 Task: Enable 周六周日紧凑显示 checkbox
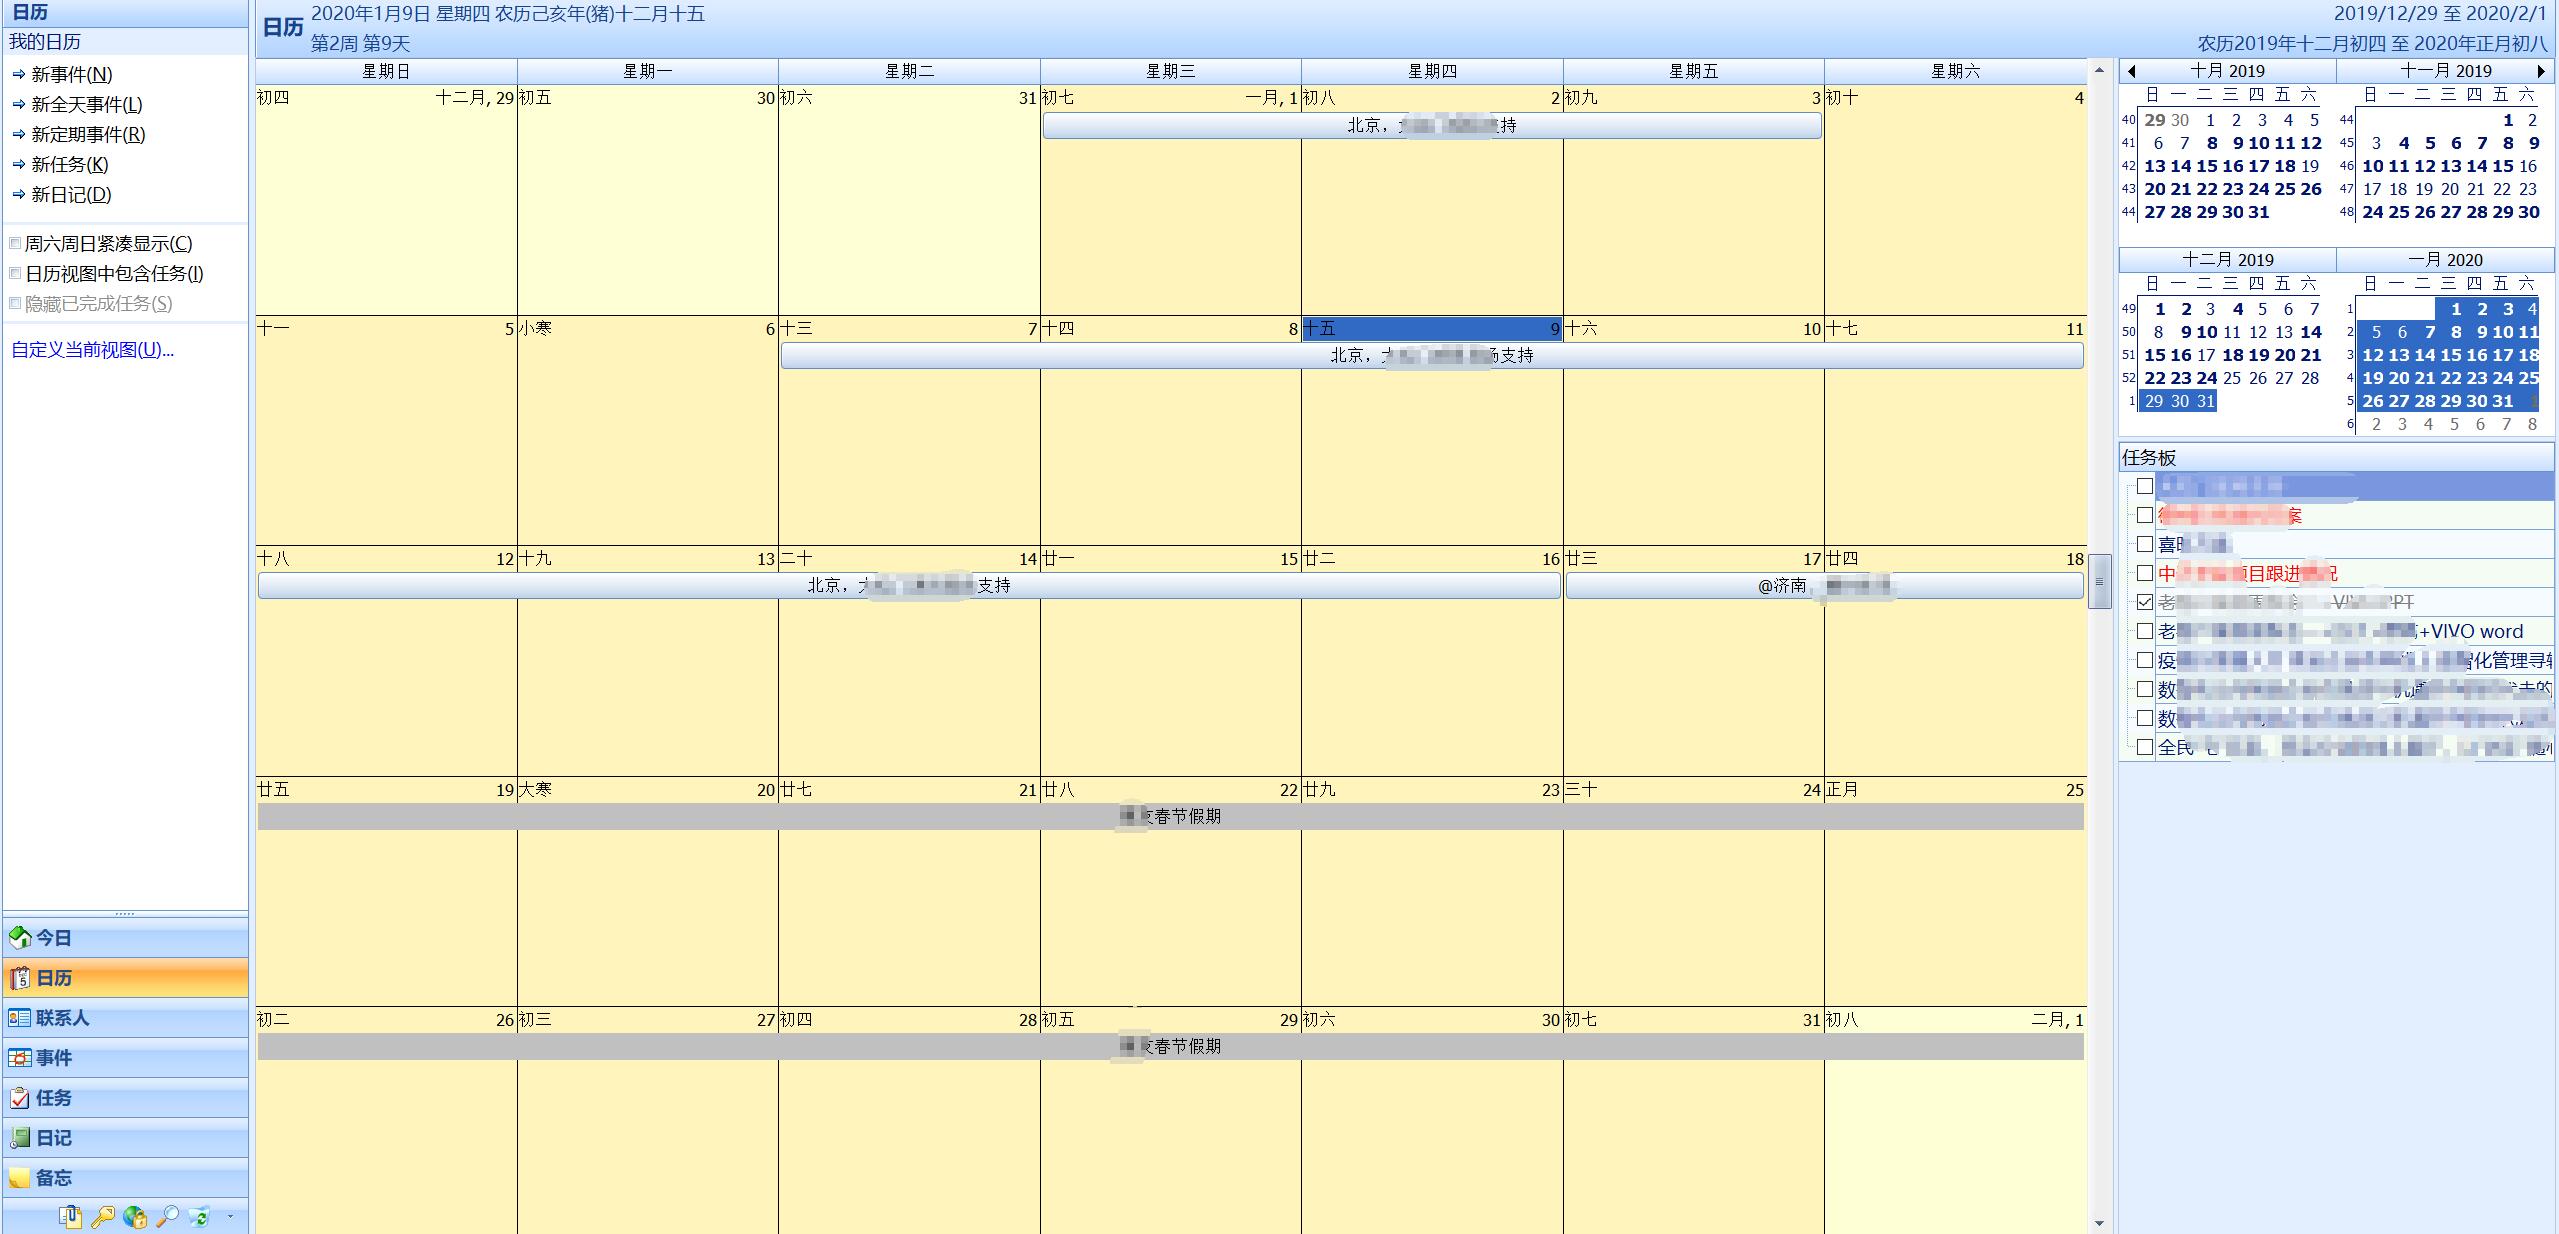coord(15,243)
